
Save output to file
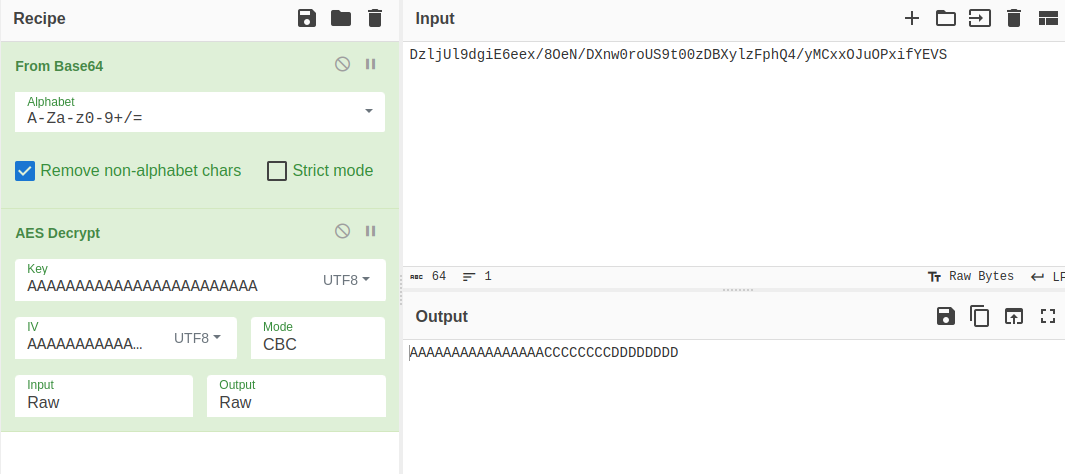pos(945,316)
